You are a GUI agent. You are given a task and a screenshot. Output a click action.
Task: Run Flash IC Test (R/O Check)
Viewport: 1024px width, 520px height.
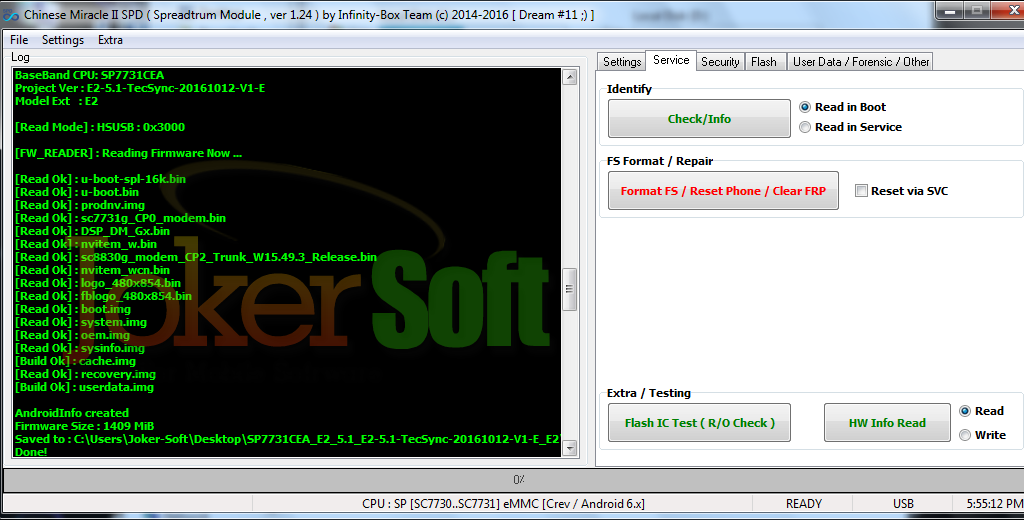[x=699, y=423]
